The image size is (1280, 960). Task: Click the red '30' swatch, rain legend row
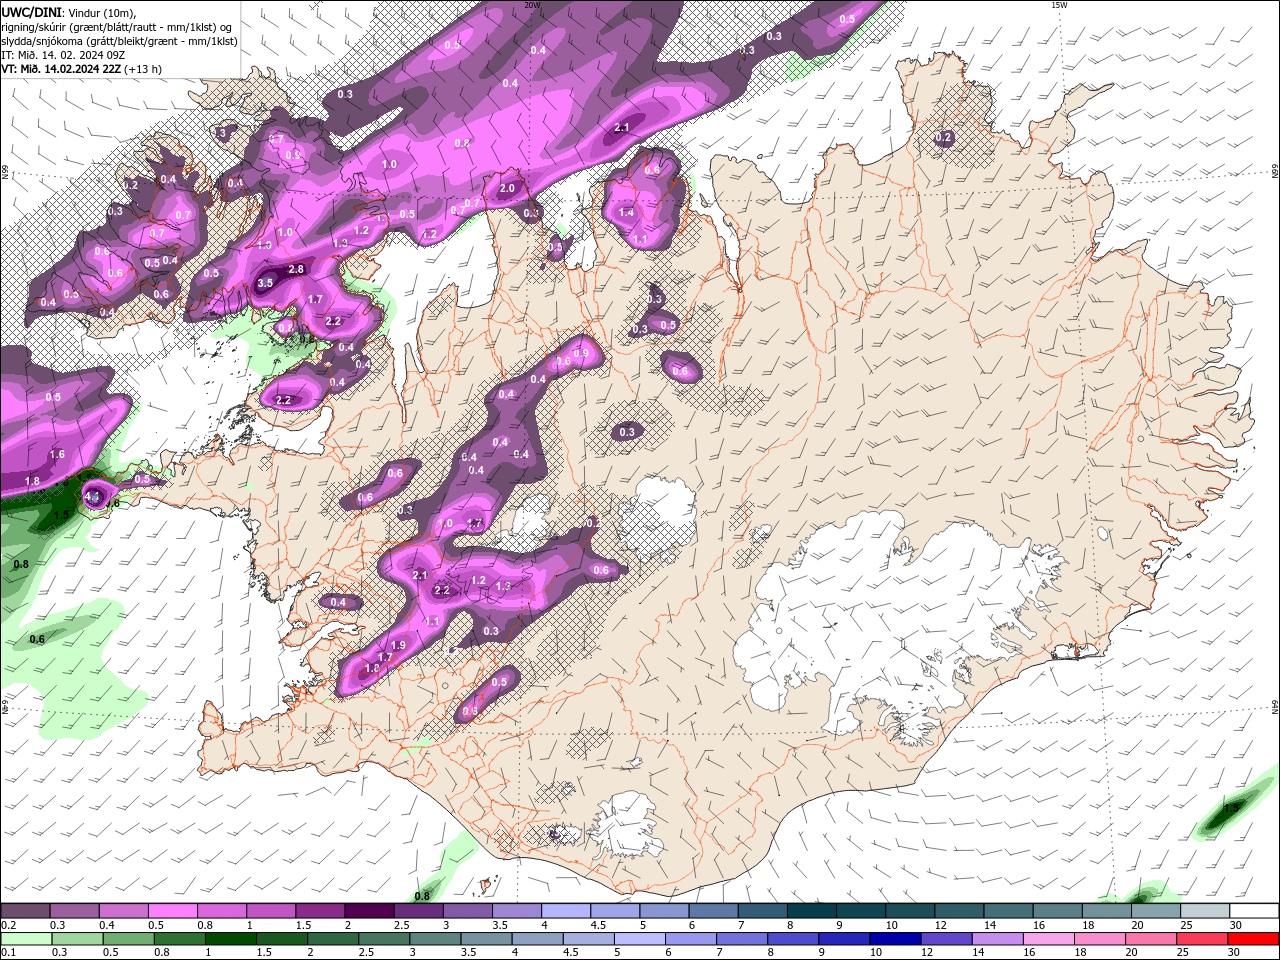tap(1254, 939)
